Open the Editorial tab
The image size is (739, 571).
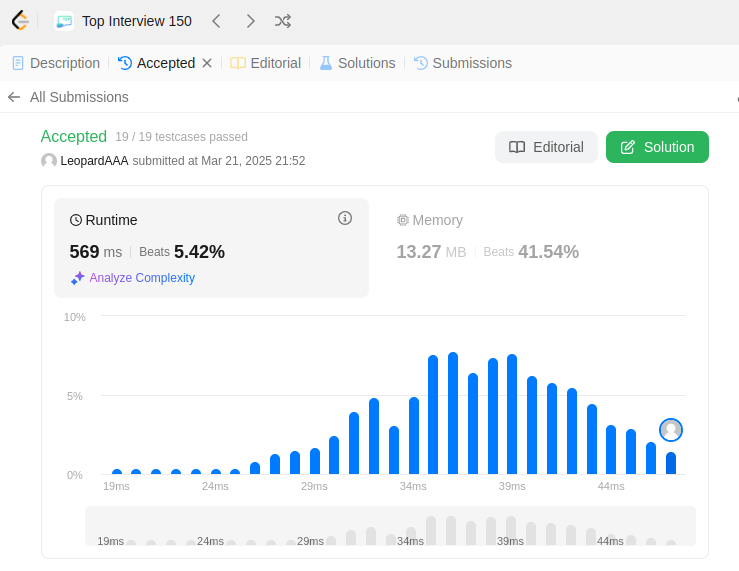coord(266,63)
